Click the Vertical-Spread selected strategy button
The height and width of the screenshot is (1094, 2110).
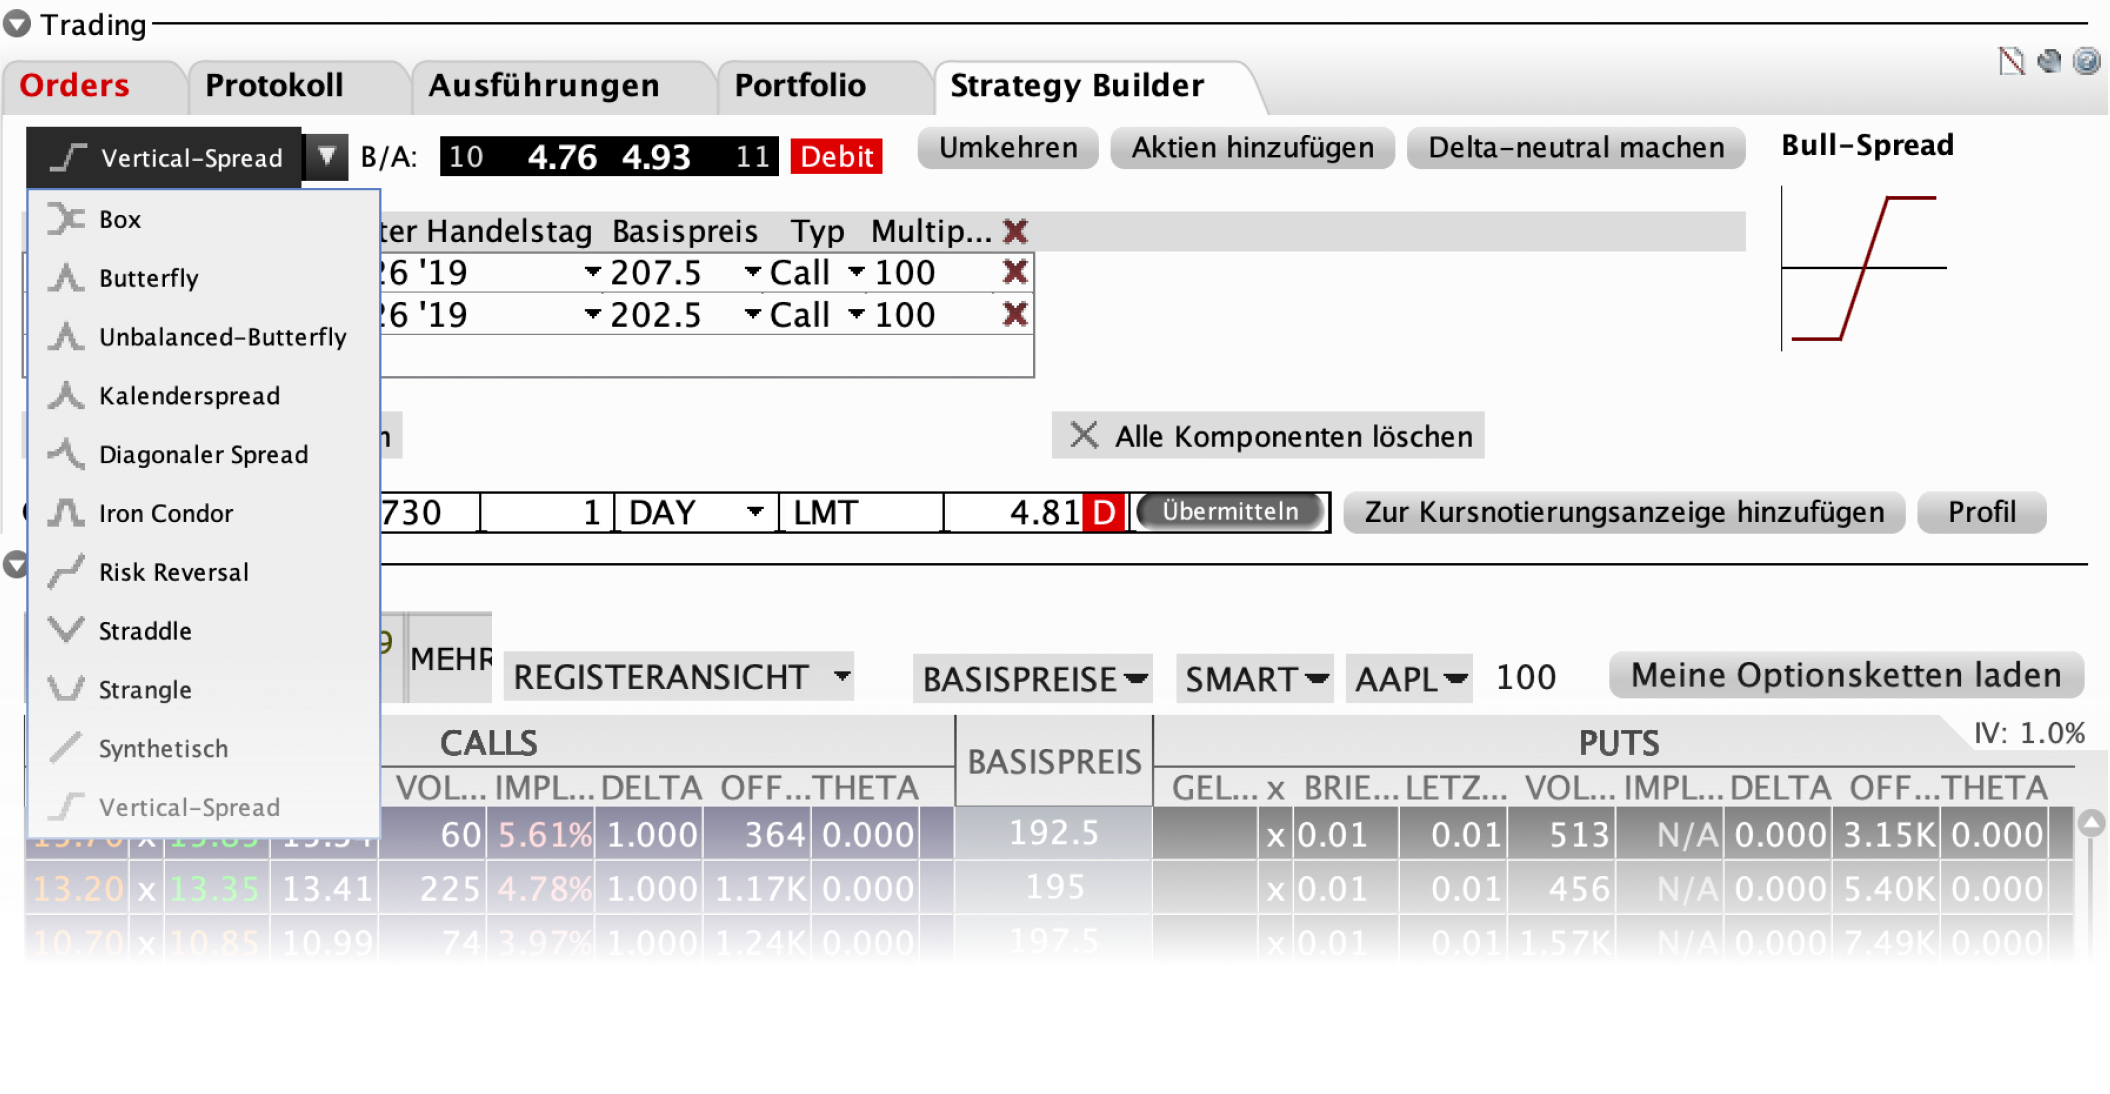pos(164,157)
